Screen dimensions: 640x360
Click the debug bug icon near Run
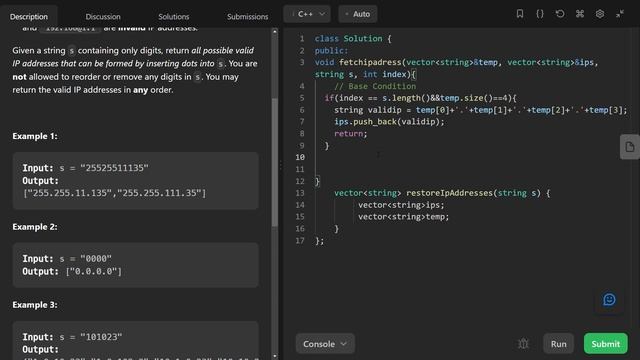[x=523, y=344]
